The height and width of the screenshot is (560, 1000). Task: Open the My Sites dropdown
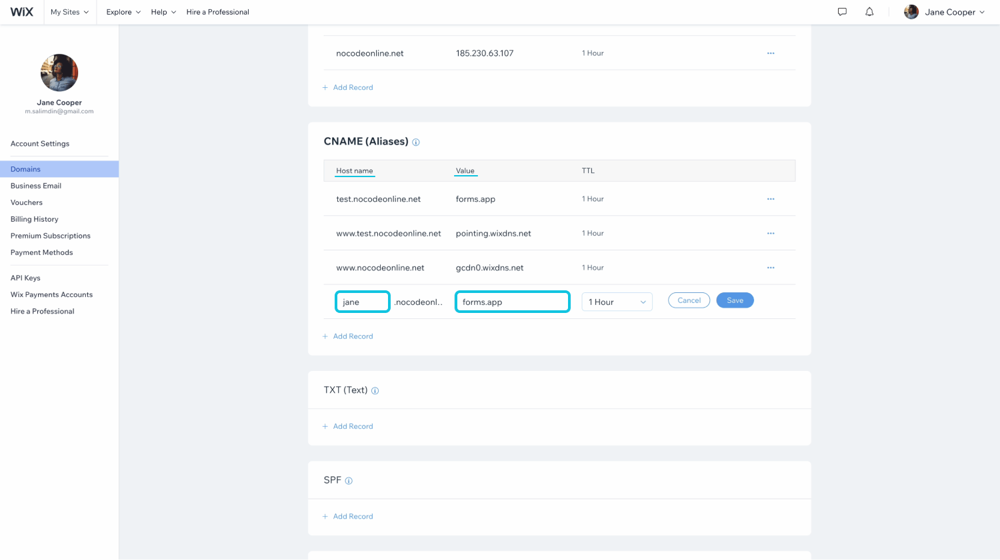(x=69, y=12)
